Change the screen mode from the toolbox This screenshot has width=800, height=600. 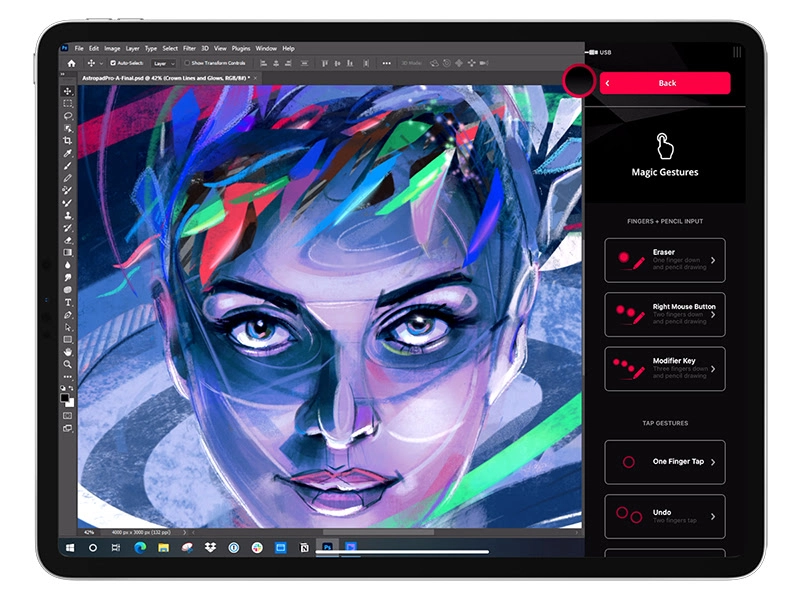coord(67,429)
